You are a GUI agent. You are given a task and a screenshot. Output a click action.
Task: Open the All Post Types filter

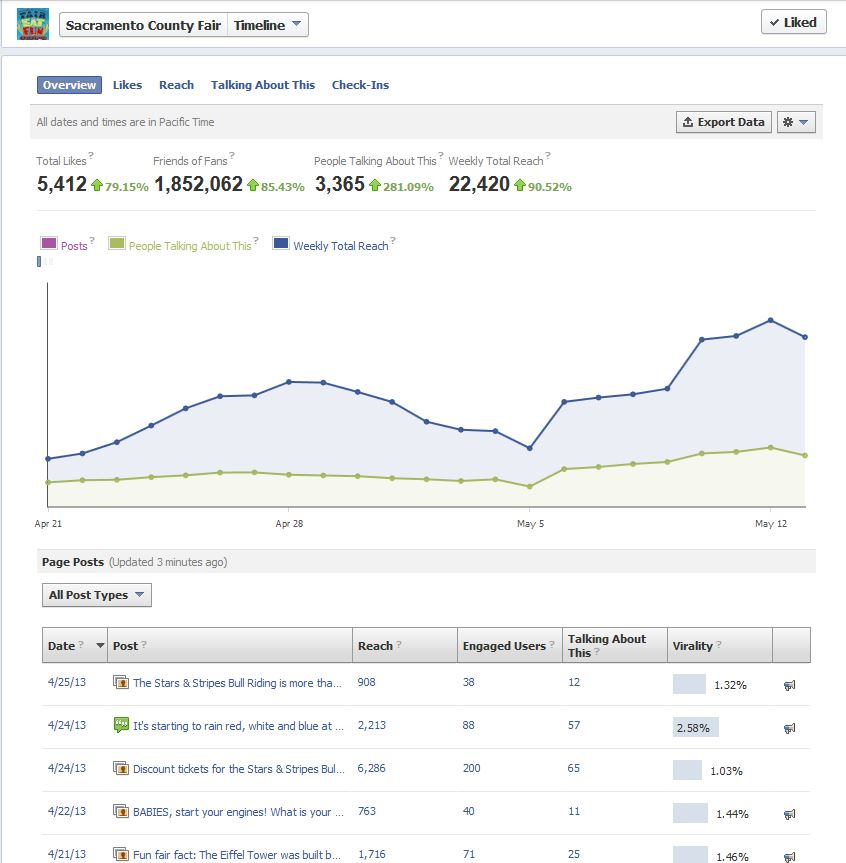coord(96,595)
